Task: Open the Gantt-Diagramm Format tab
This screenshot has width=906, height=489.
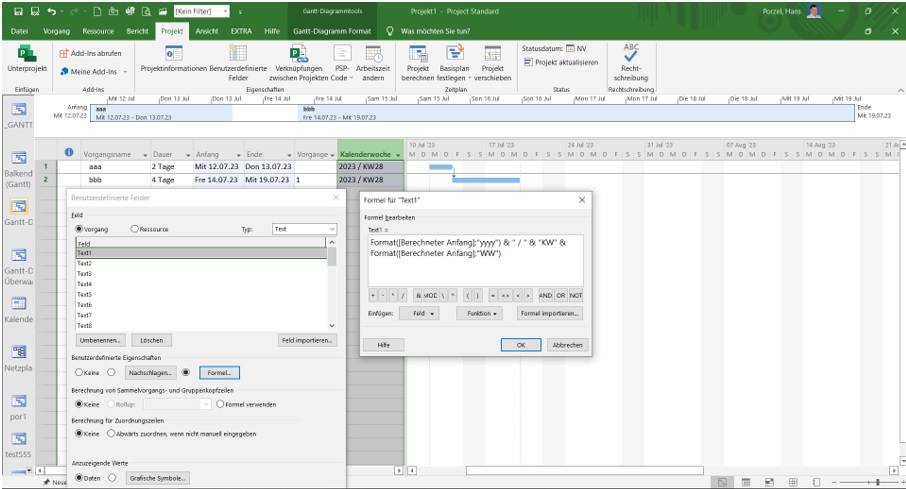Action: [332, 31]
